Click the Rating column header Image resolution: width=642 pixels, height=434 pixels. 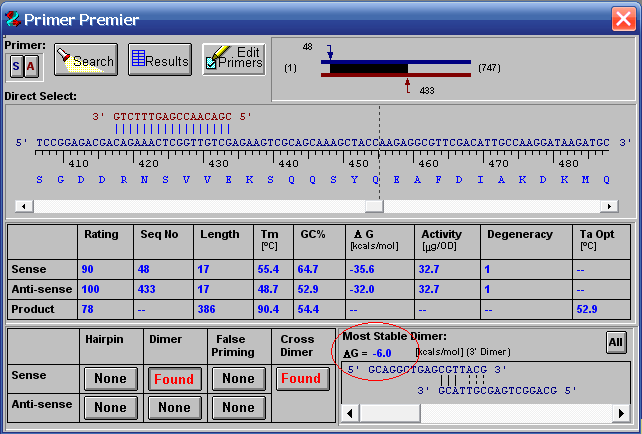click(101, 234)
